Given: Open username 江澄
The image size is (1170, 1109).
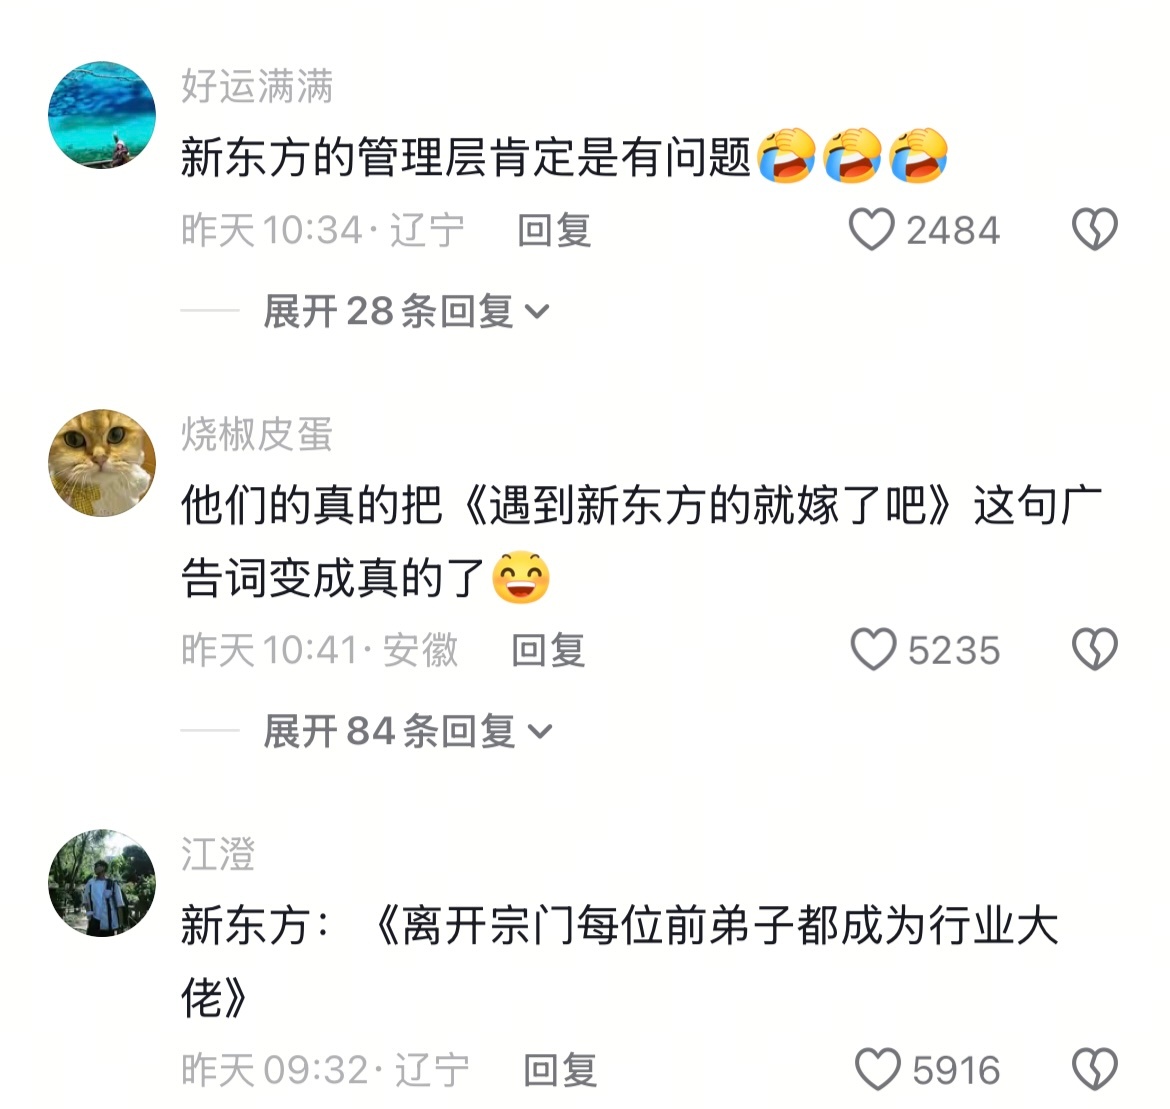Looking at the screenshot, I should [x=218, y=854].
